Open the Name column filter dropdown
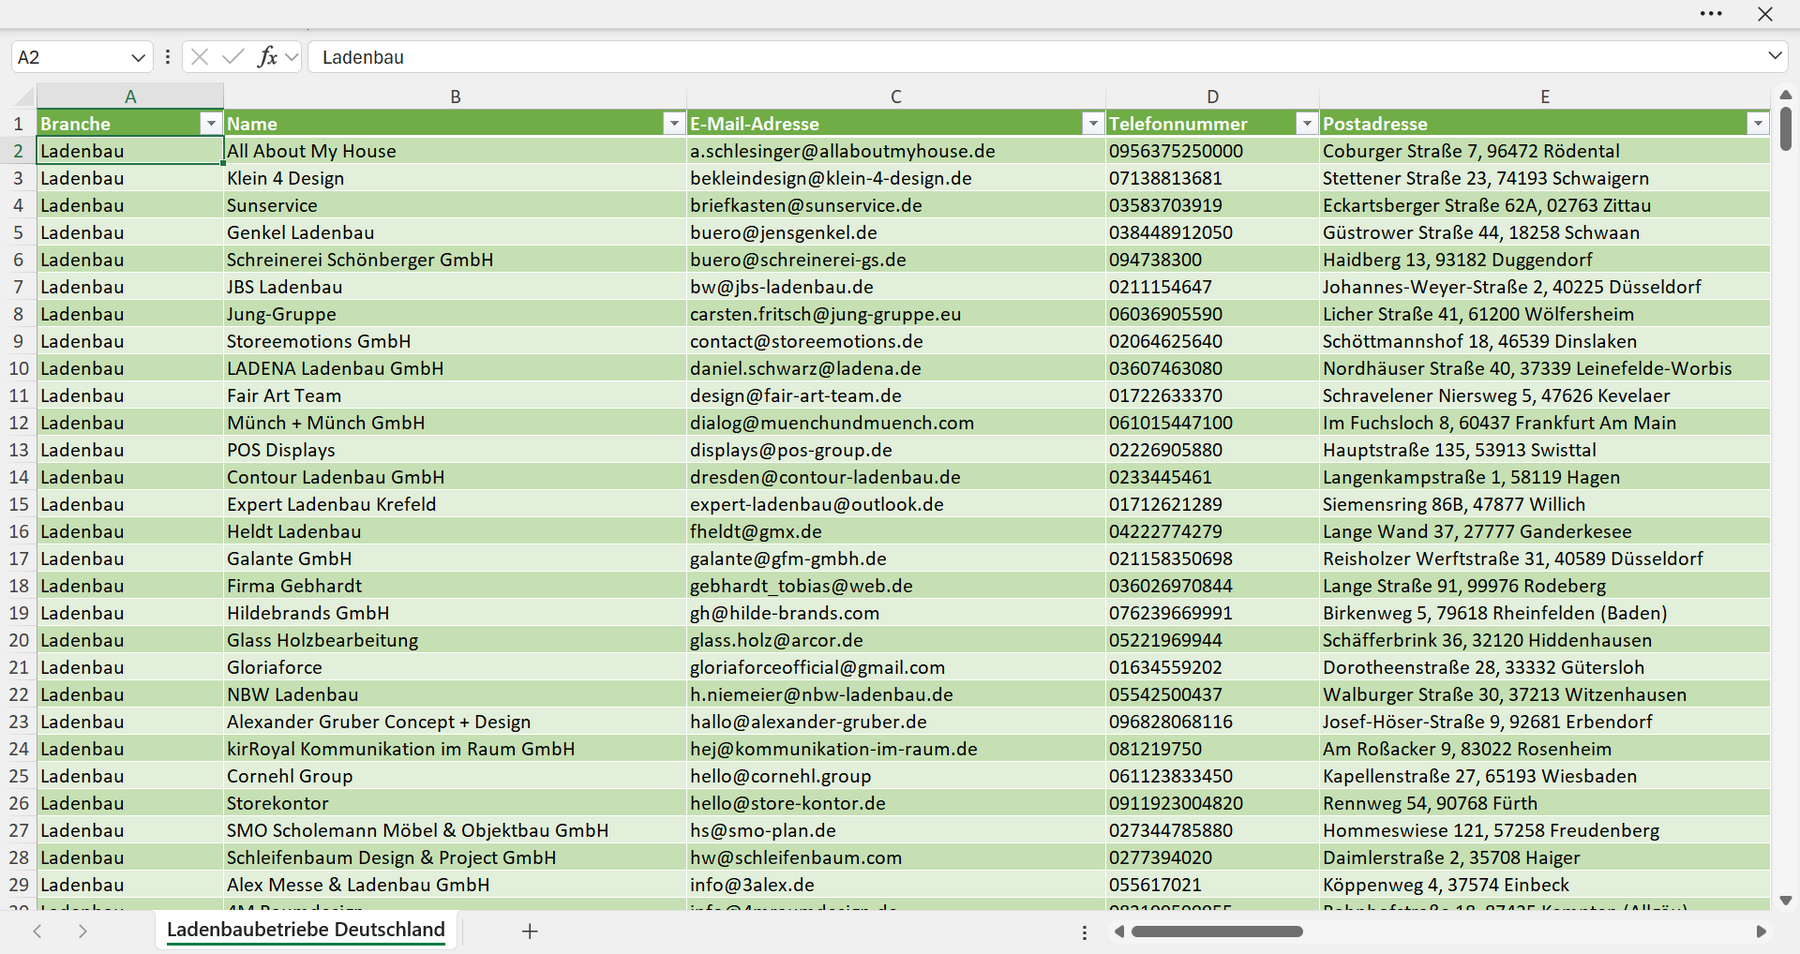The image size is (1800, 954). point(674,124)
